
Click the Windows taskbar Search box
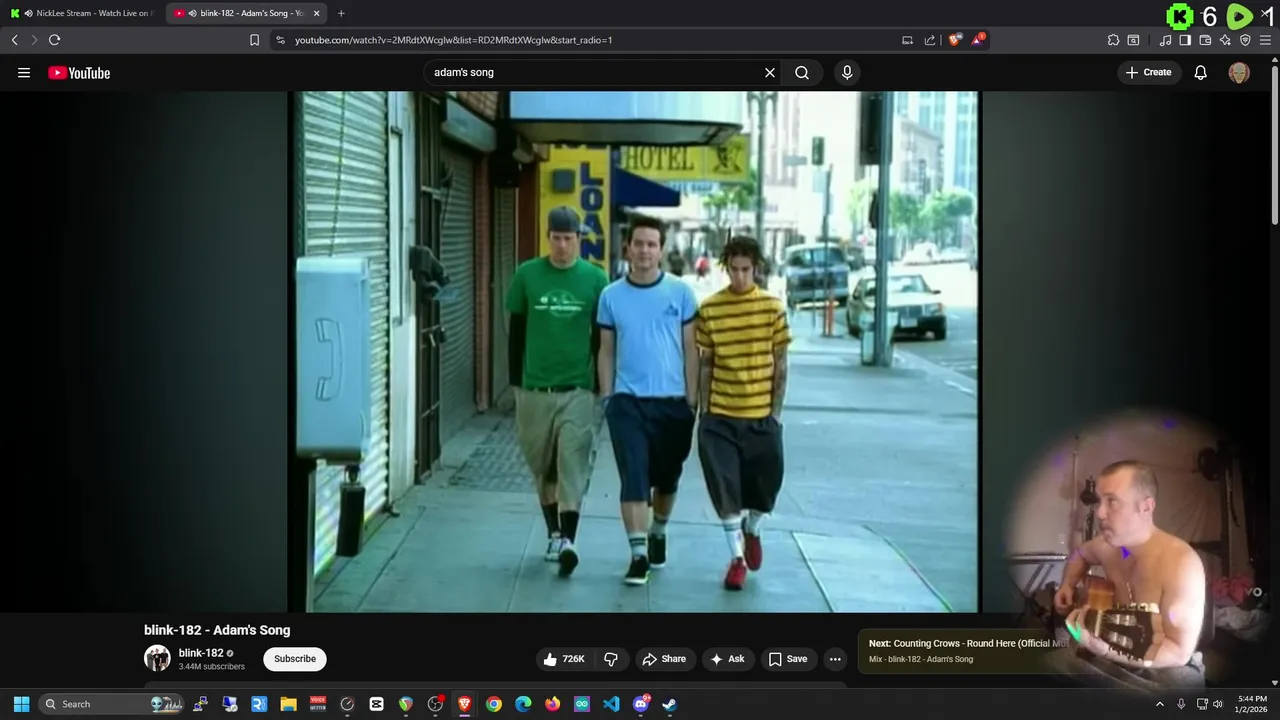pyautogui.click(x=112, y=704)
